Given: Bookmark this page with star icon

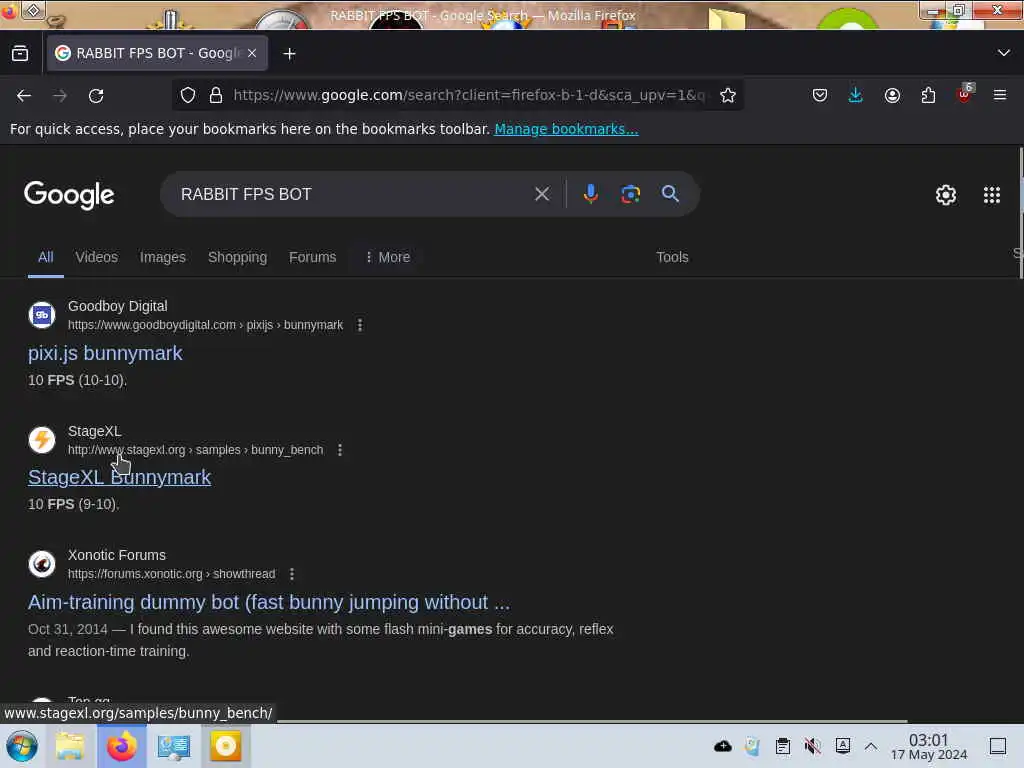Looking at the screenshot, I should pos(728,95).
